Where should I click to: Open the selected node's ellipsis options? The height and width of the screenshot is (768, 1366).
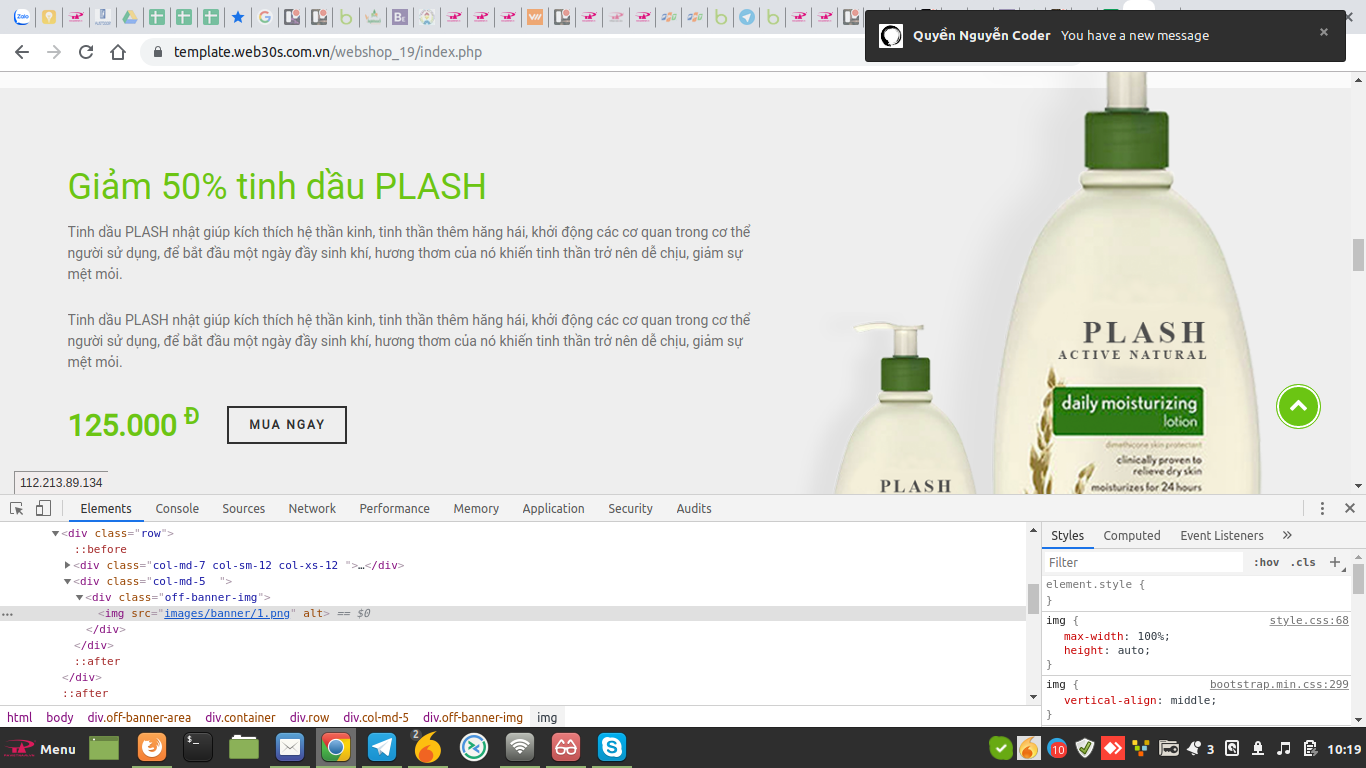tap(8, 613)
